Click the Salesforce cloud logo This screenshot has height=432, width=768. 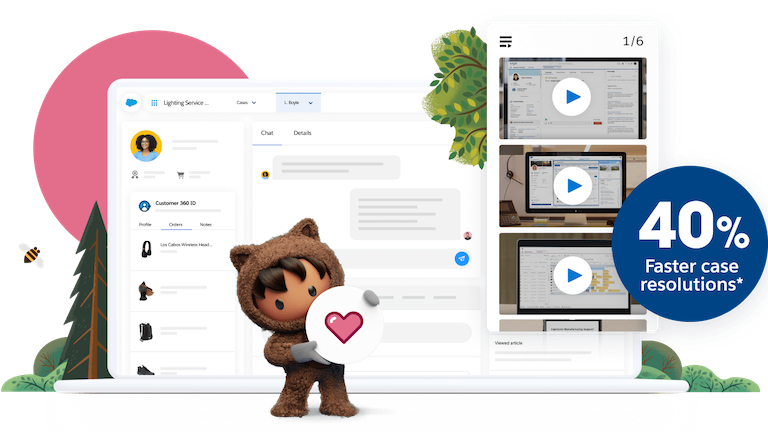tap(131, 102)
